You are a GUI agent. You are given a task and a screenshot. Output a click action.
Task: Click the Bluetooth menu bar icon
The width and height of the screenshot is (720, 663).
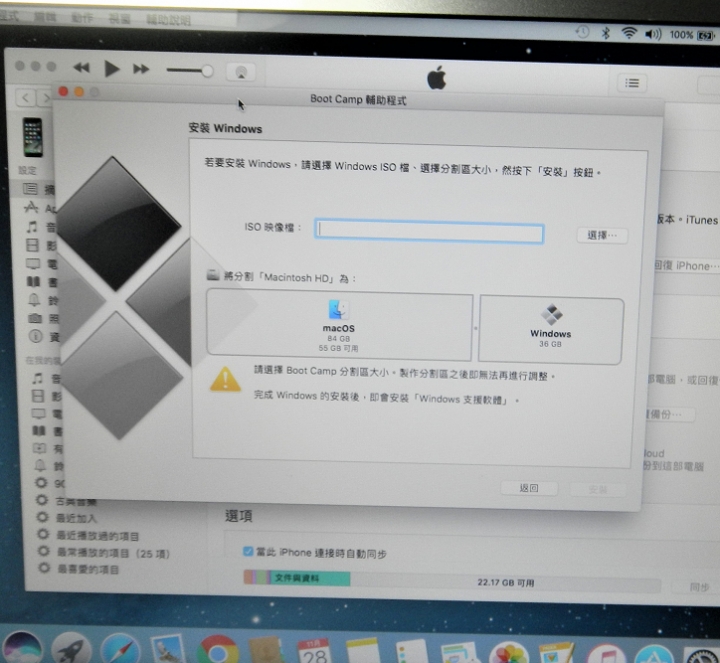605,33
